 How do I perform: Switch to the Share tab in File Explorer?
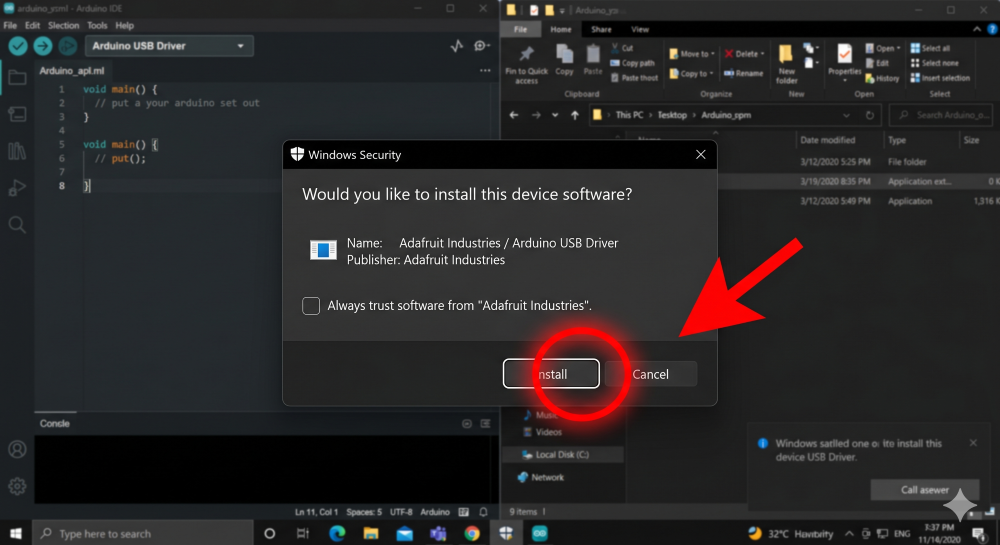coord(601,29)
